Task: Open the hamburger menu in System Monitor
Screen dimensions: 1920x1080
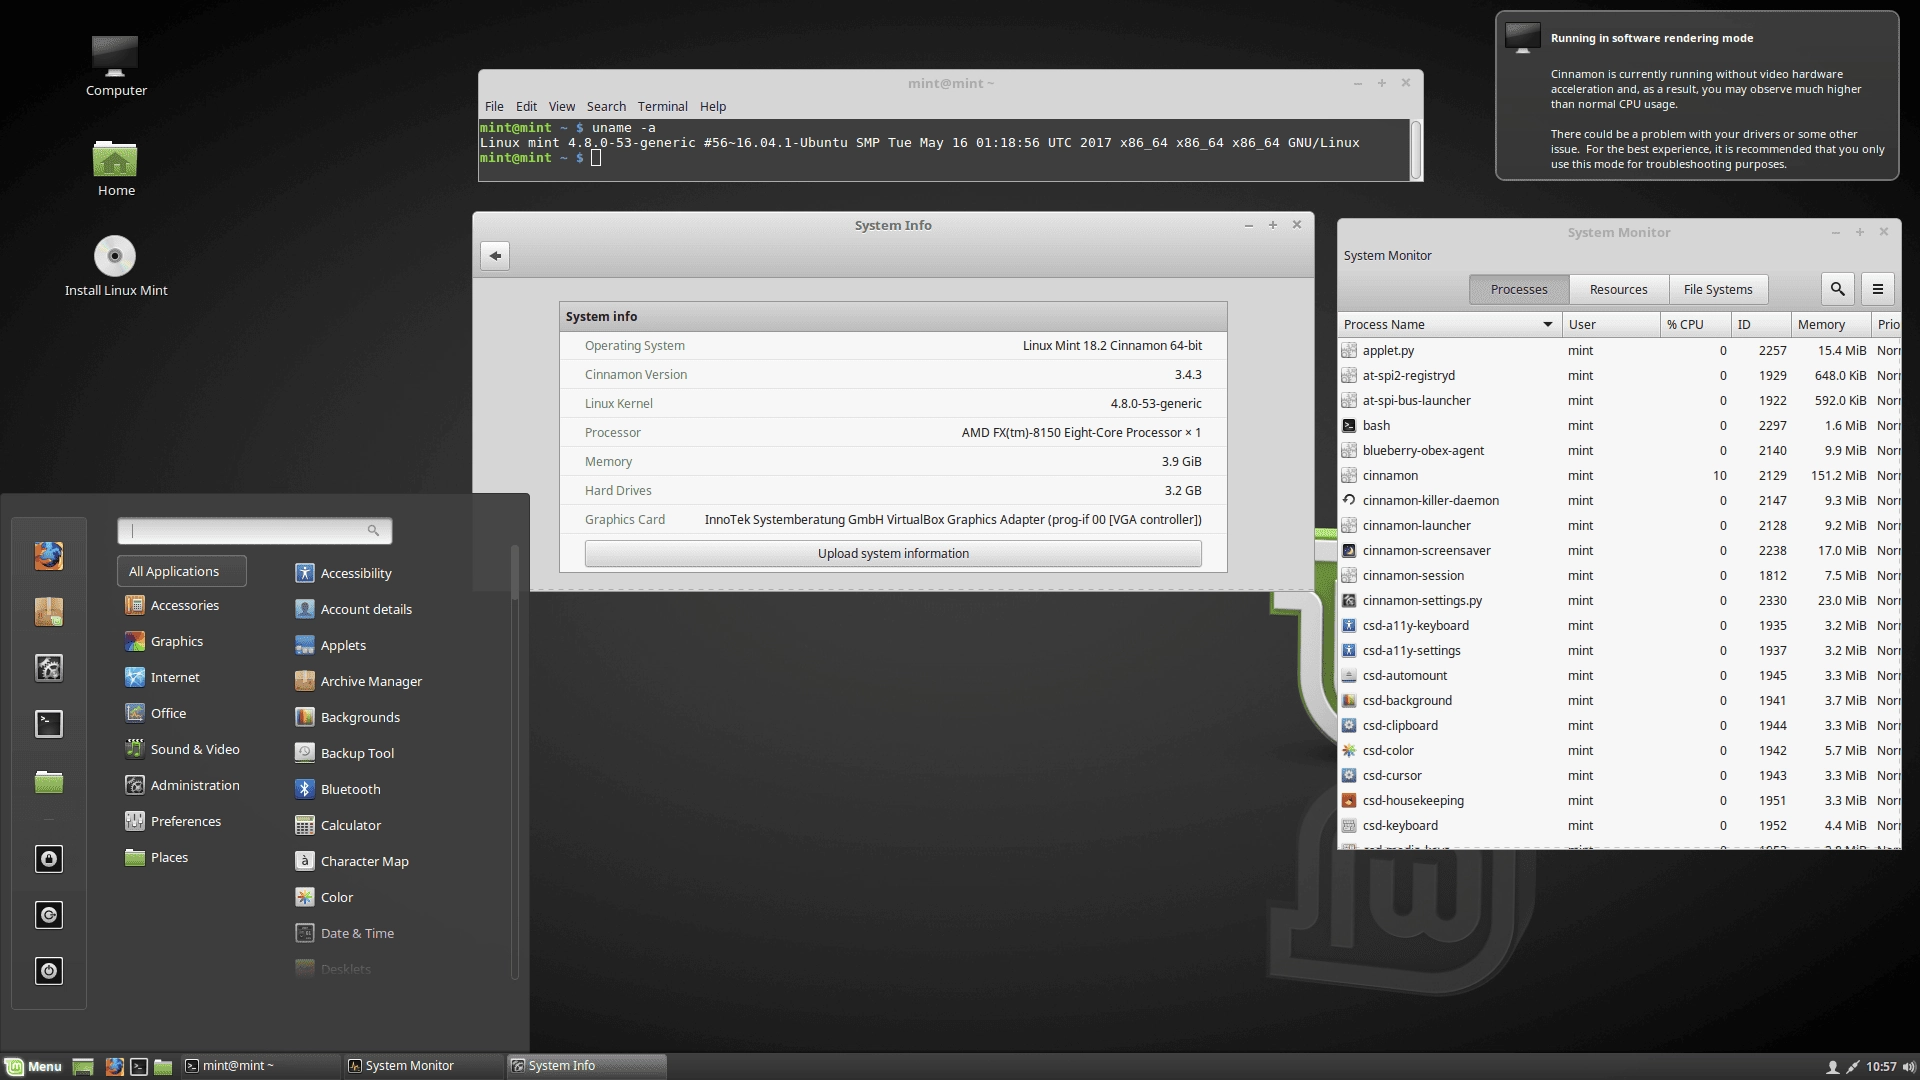Action: (1878, 289)
